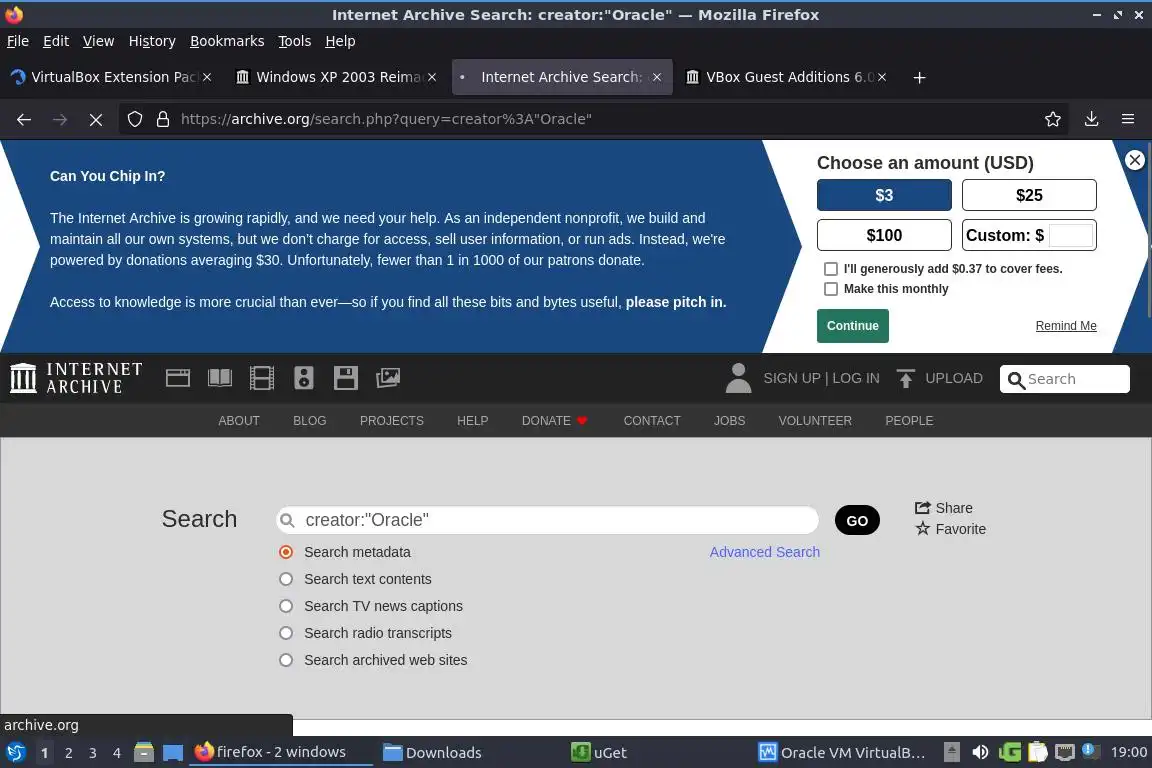Click the user avatar icon
Viewport: 1152px width, 768px height.
pos(738,378)
